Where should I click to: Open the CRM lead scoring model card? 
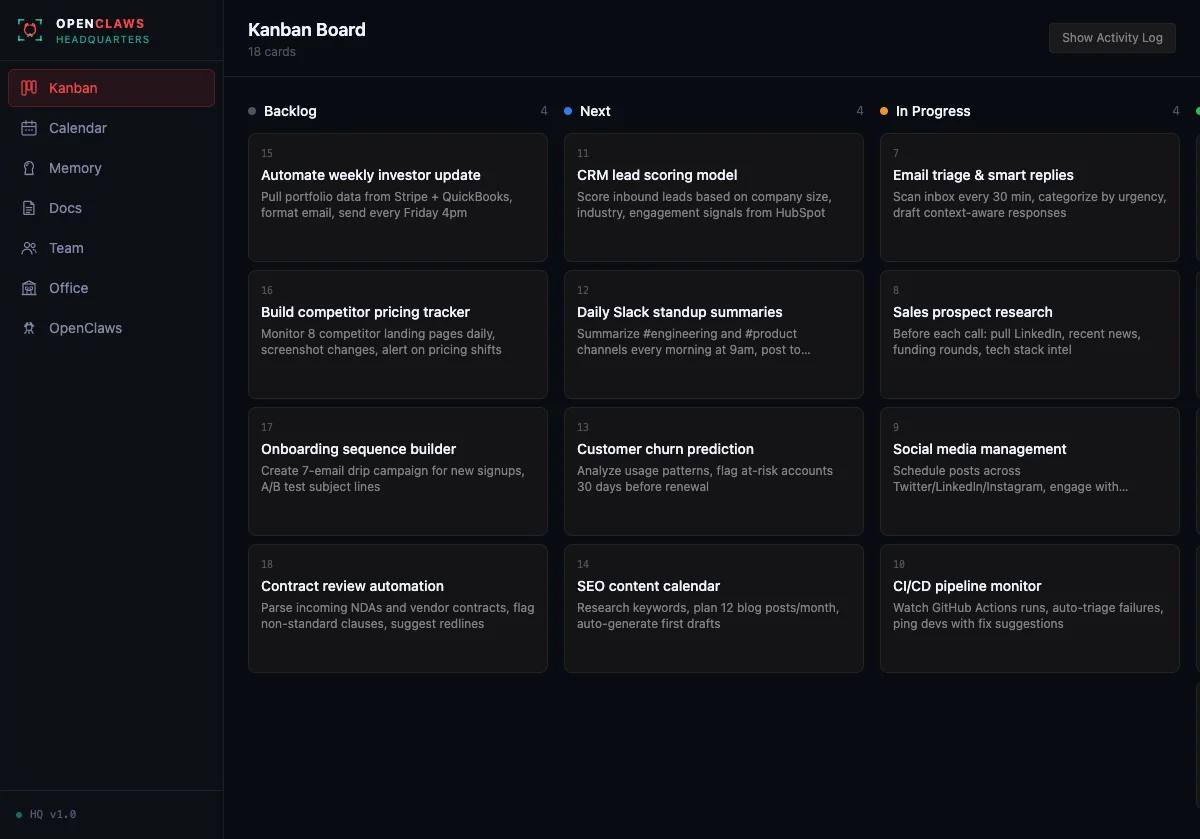click(x=714, y=197)
